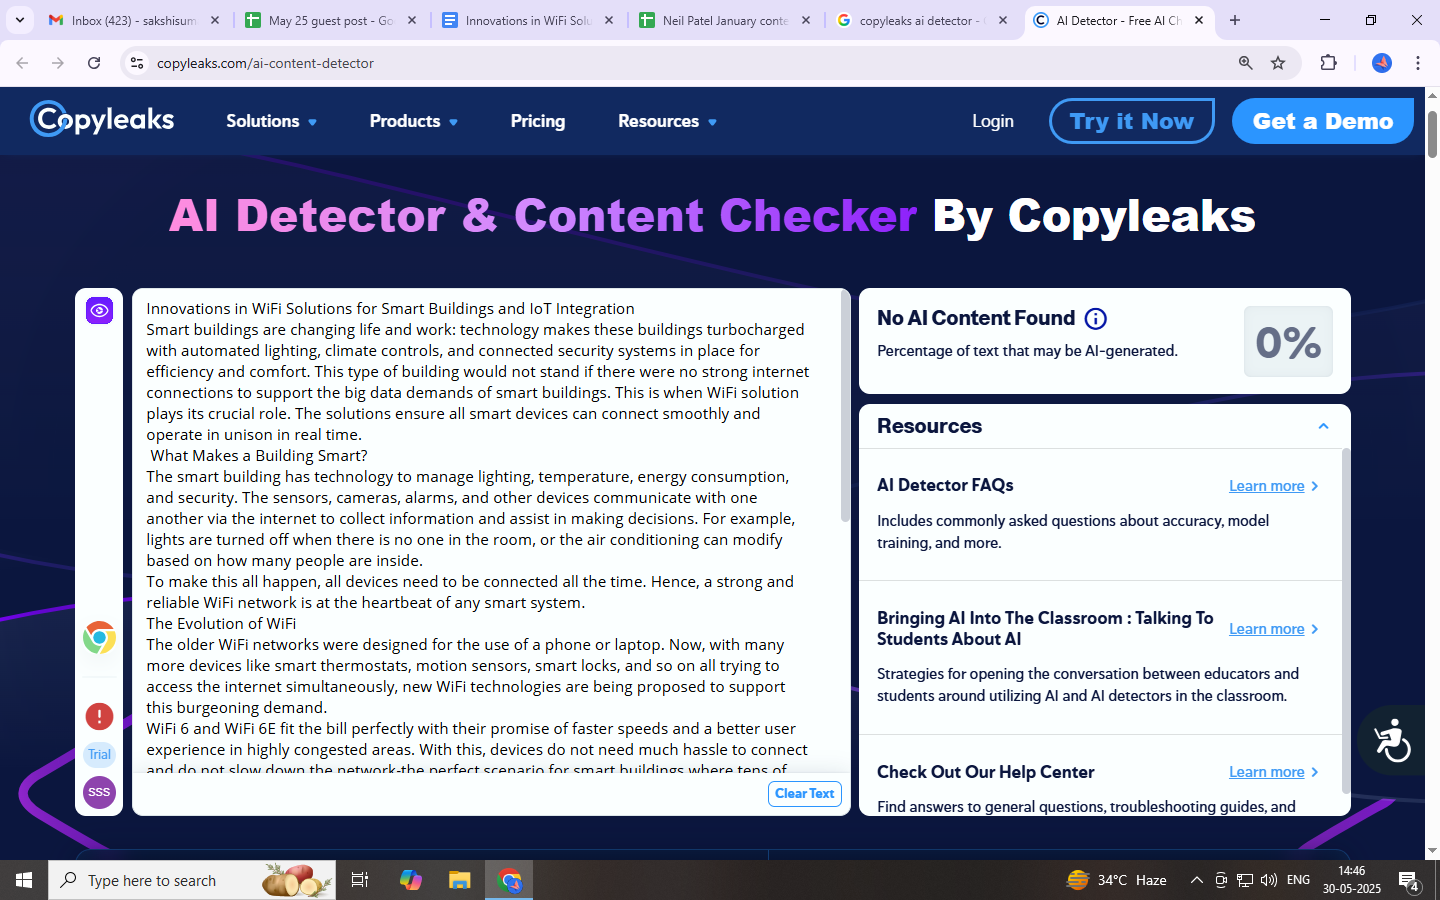This screenshot has height=900, width=1440.
Task: Click the Login link
Action: 993,121
